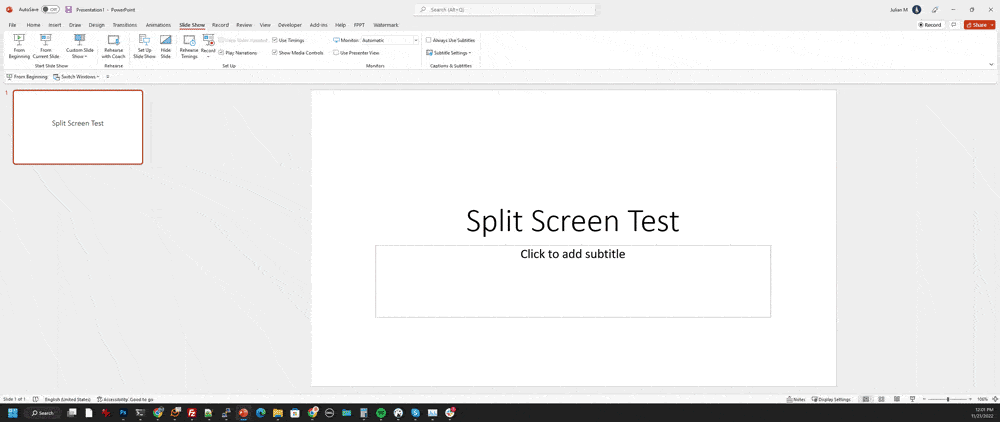Select the Split Screen Test slide thumbnail
Screen dimensions: 1000x422
point(78,127)
